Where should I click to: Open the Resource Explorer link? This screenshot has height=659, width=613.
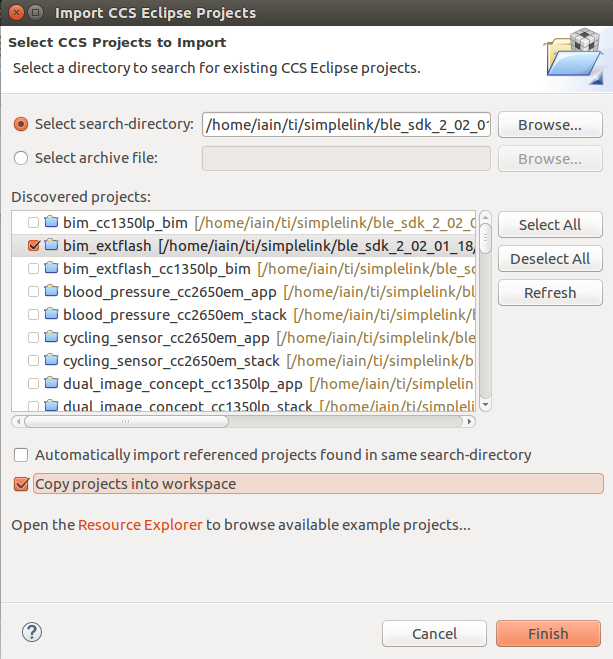click(140, 525)
